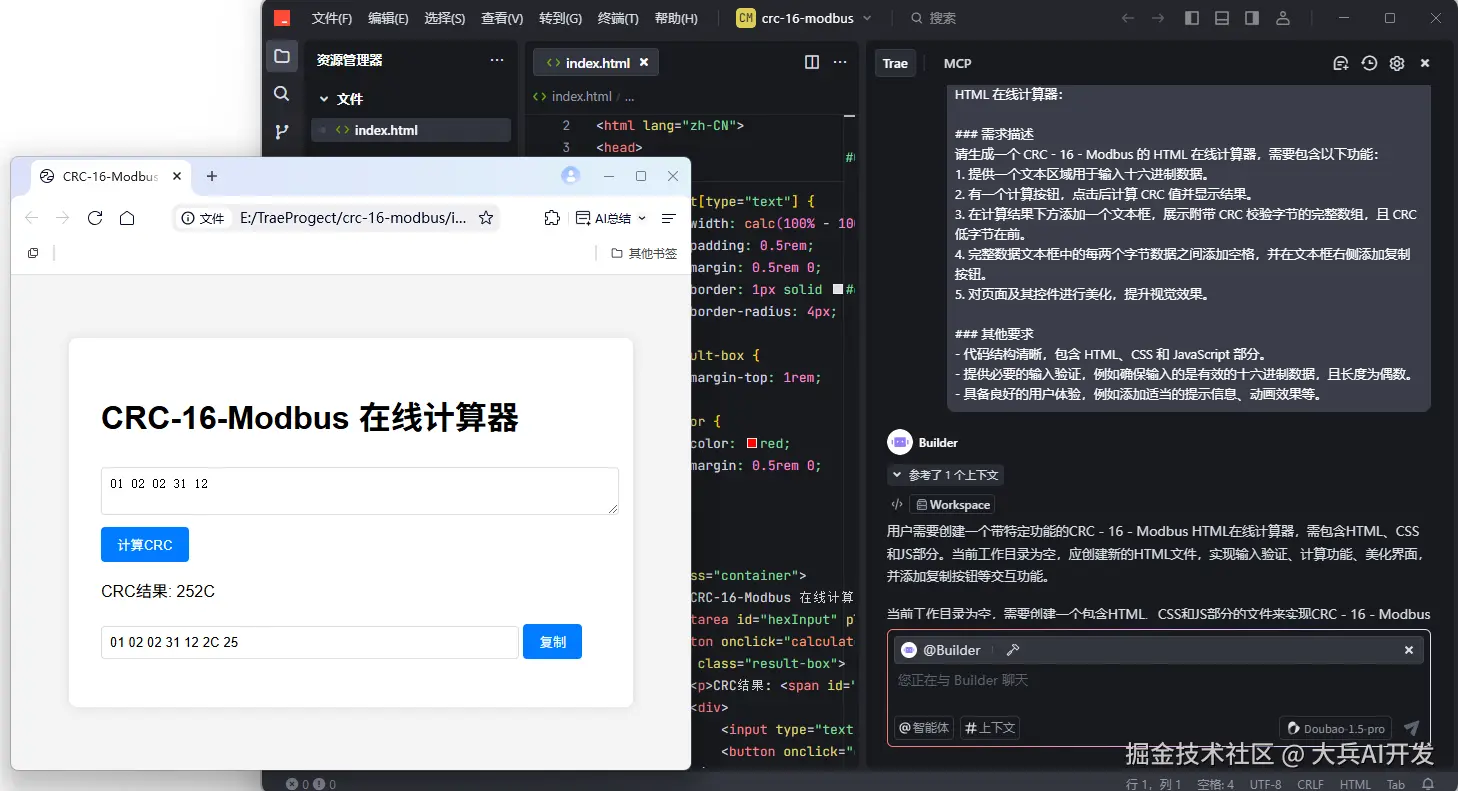
Task: Open the Explorer icon in Trae activity bar
Action: (x=282, y=56)
